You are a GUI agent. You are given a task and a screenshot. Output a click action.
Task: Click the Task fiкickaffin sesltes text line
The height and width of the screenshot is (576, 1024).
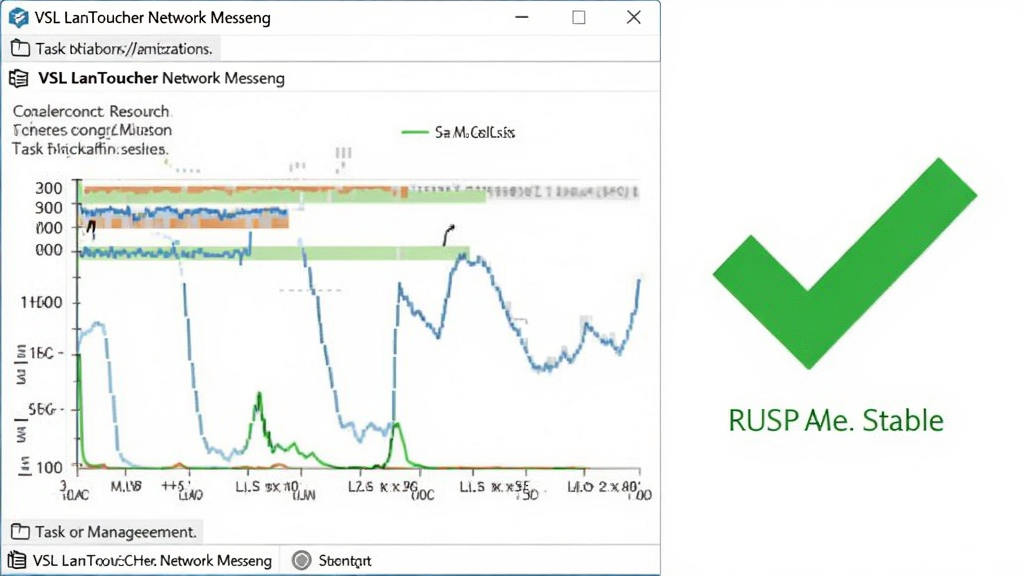coord(90,149)
